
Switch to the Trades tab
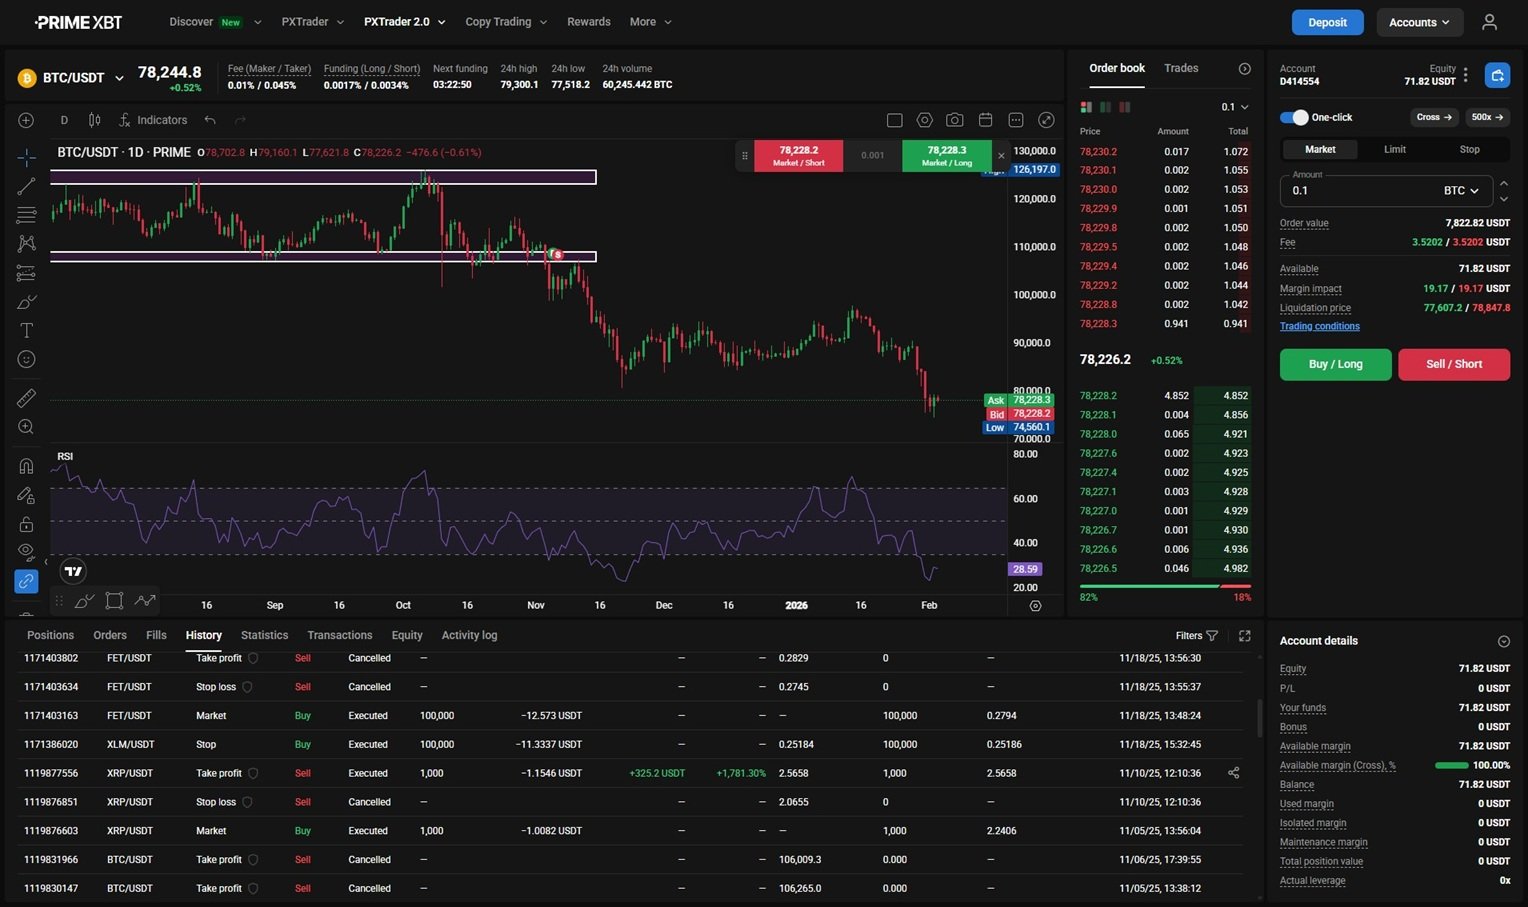pos(1180,68)
